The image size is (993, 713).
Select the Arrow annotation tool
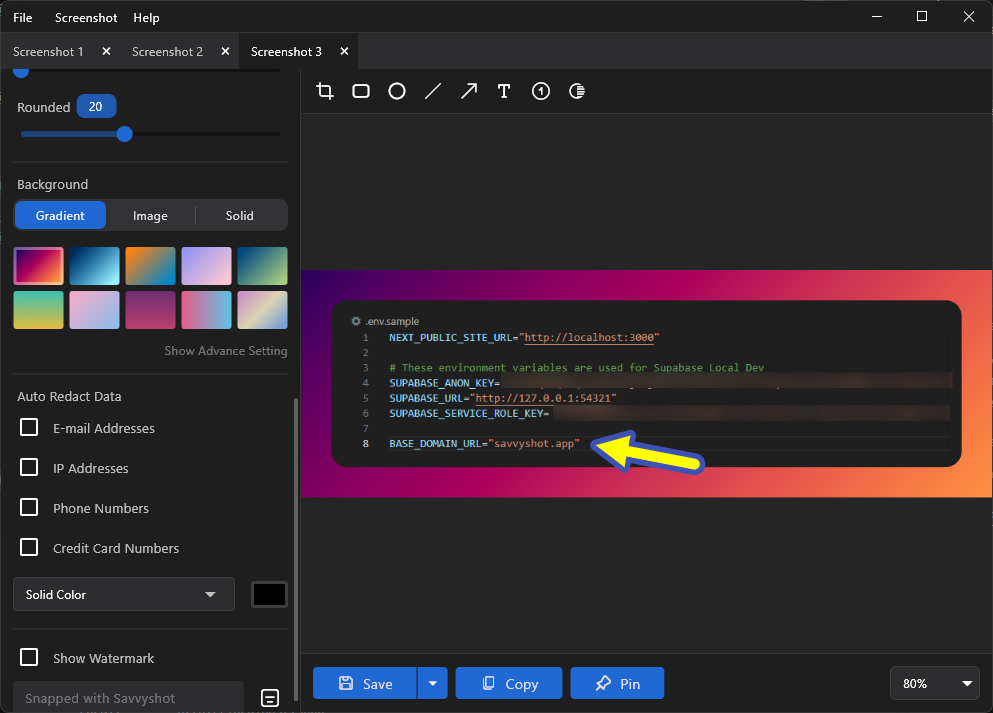point(468,90)
